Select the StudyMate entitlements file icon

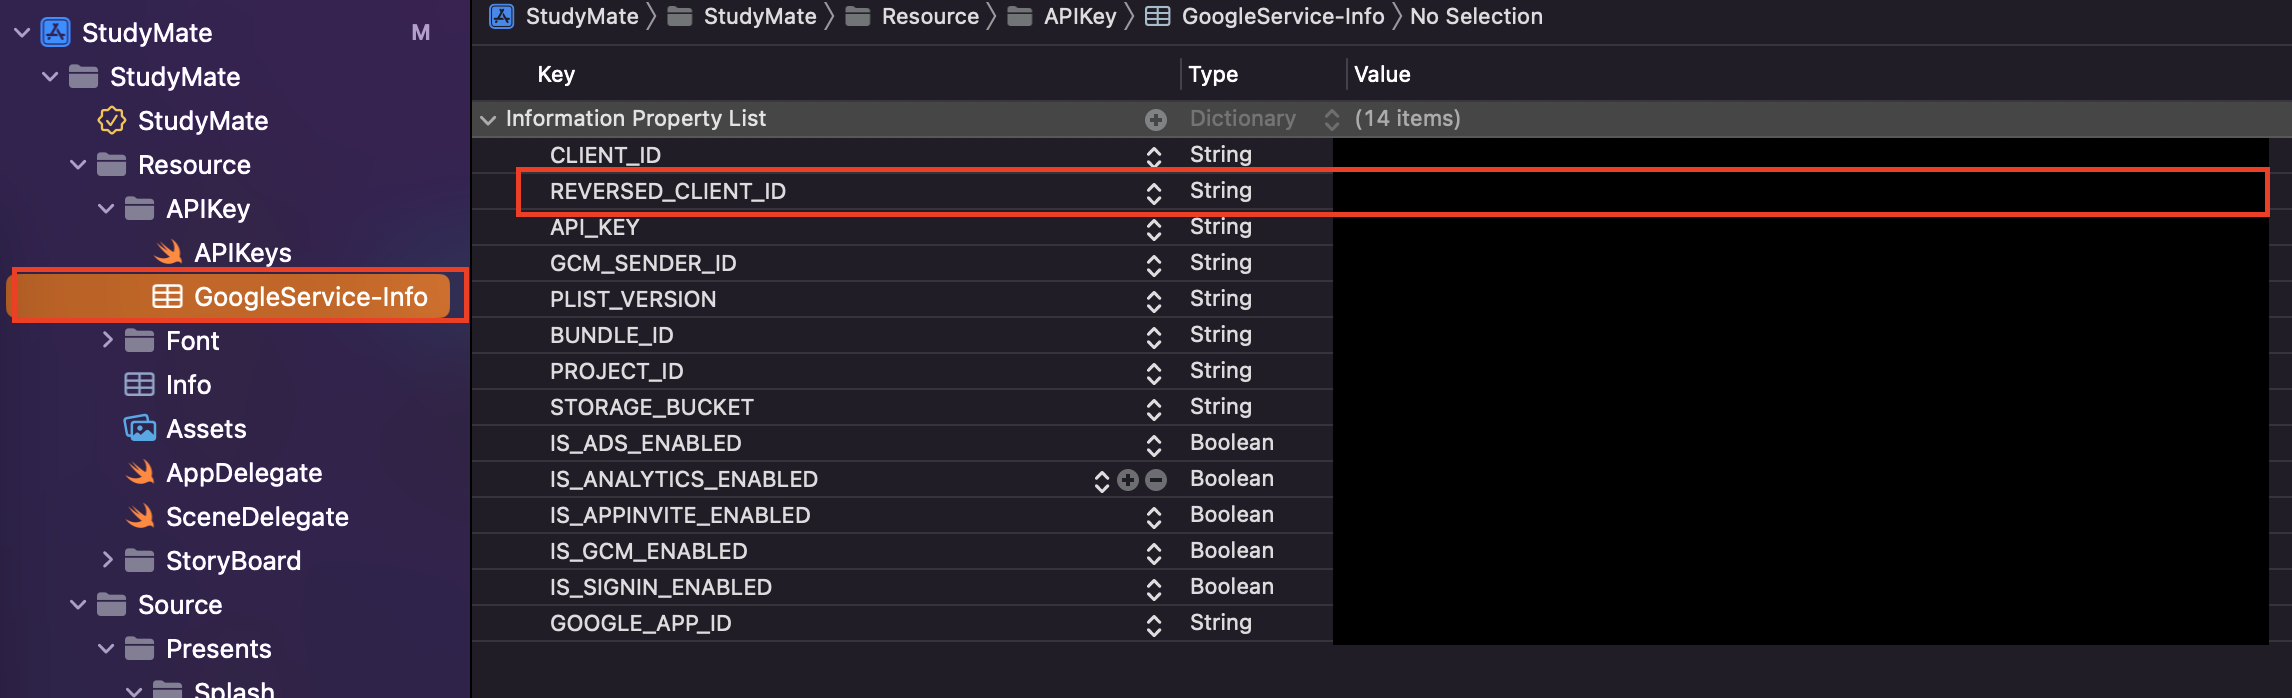pos(112,121)
